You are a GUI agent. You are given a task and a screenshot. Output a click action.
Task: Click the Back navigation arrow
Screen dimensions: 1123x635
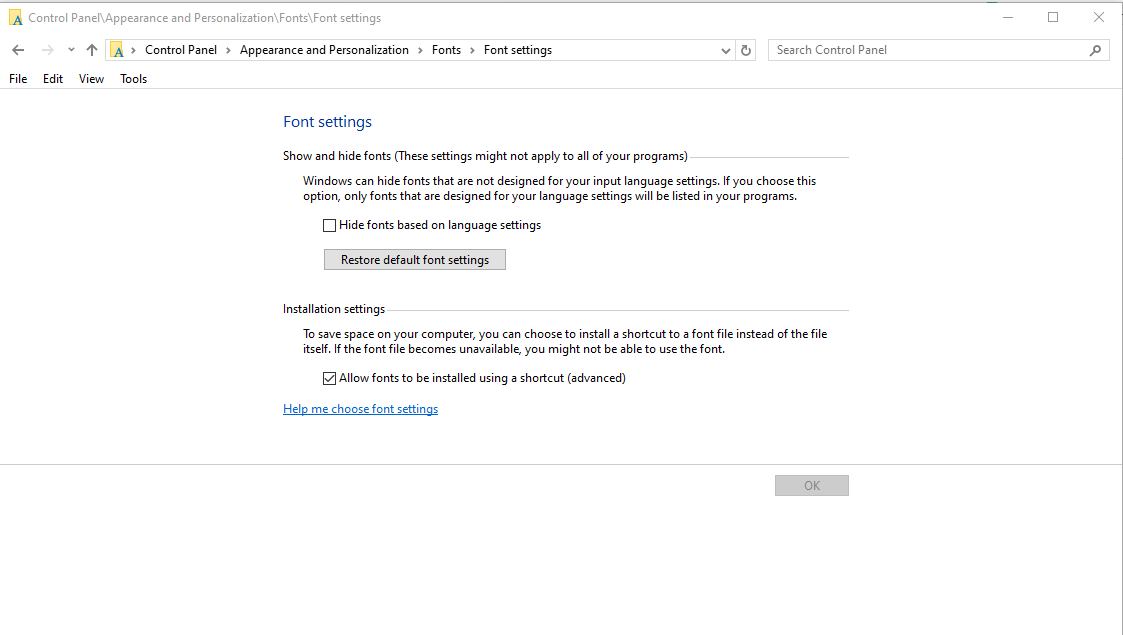coord(18,50)
